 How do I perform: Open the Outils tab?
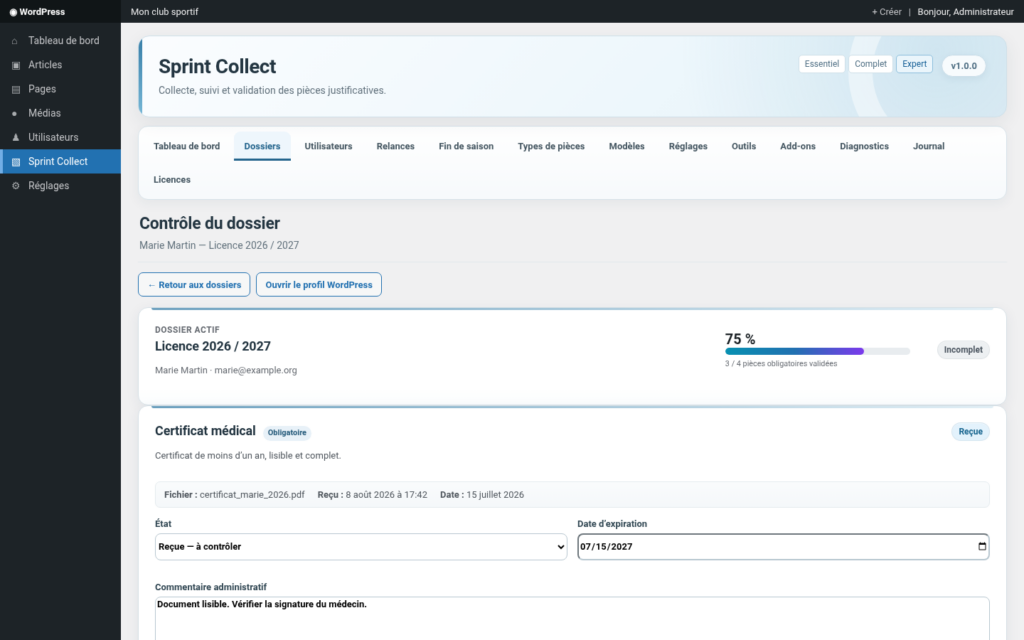click(x=743, y=146)
